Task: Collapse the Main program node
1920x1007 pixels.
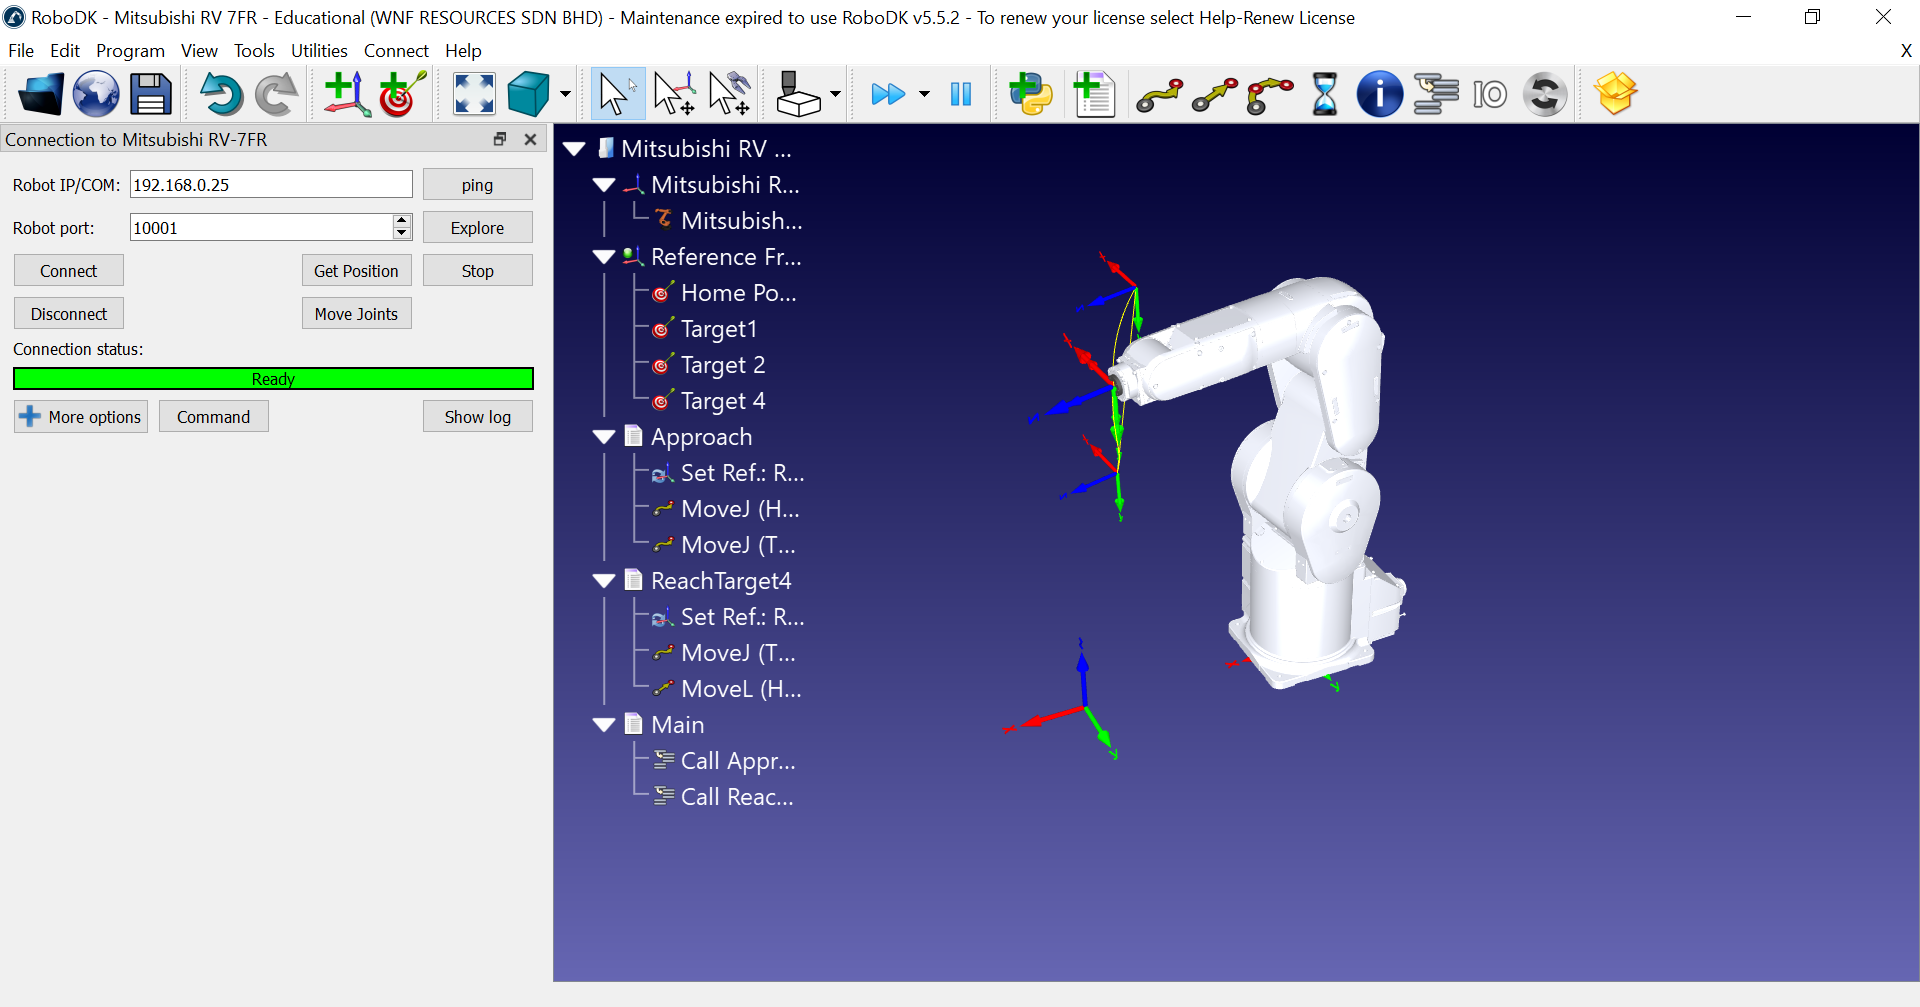Action: pyautogui.click(x=604, y=725)
